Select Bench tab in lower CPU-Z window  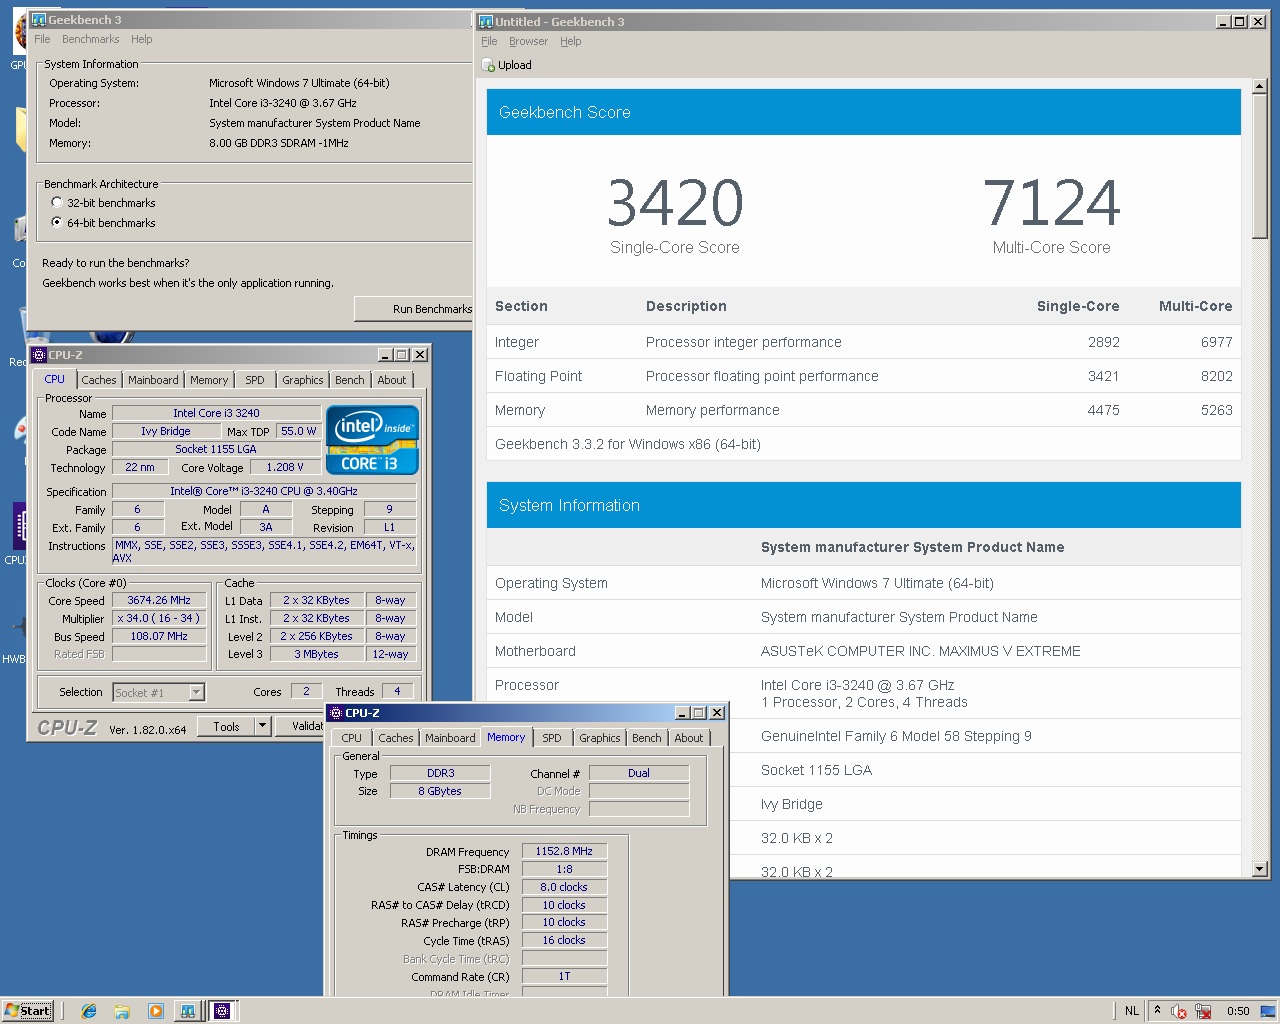tap(647, 738)
